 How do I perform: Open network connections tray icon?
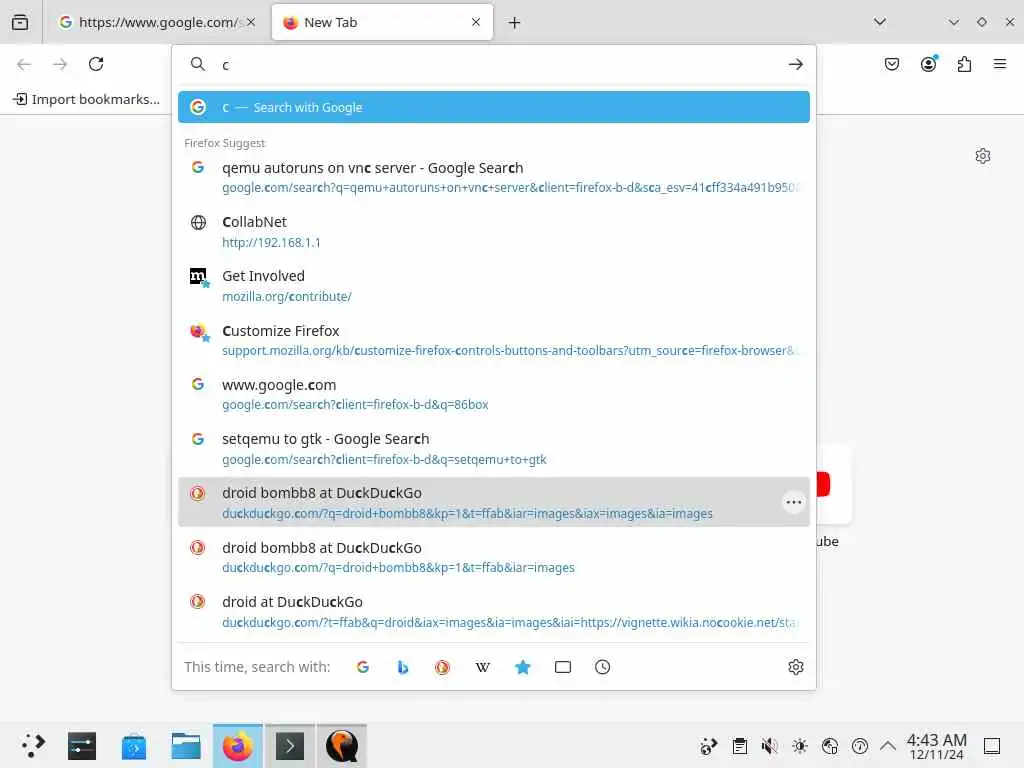pyautogui.click(x=830, y=746)
